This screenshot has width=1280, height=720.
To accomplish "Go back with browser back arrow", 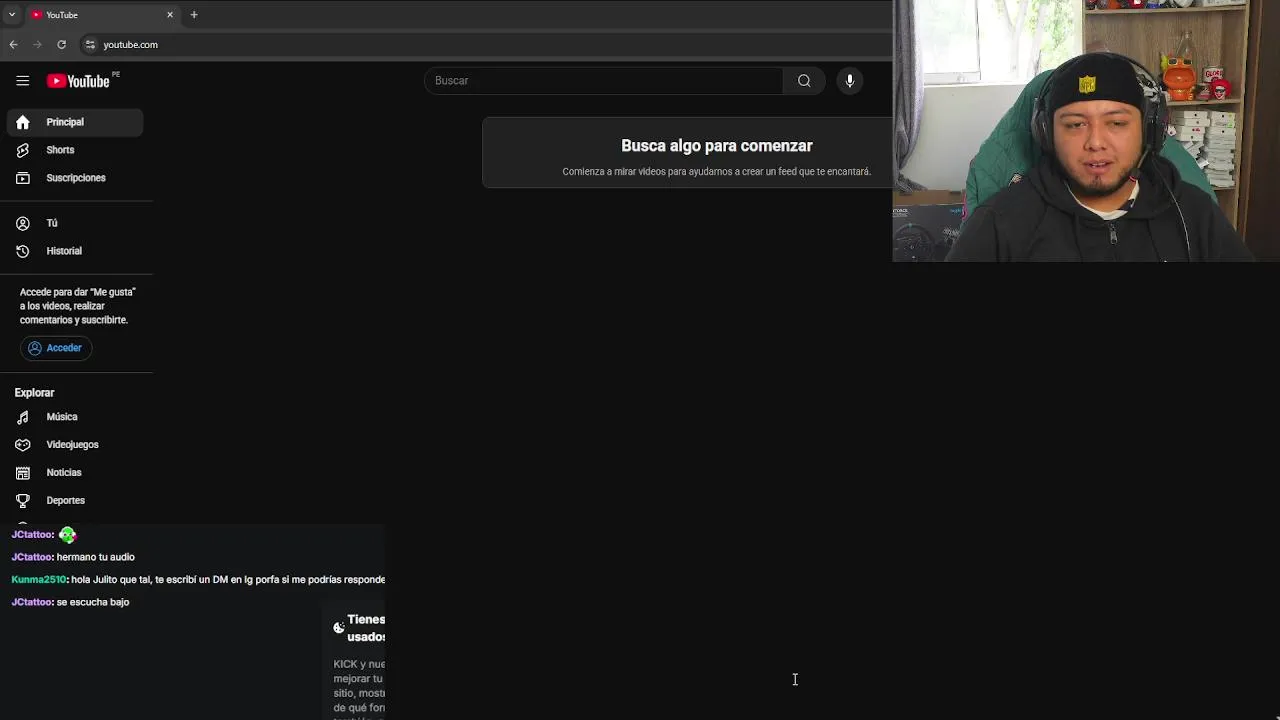I will [x=13, y=45].
